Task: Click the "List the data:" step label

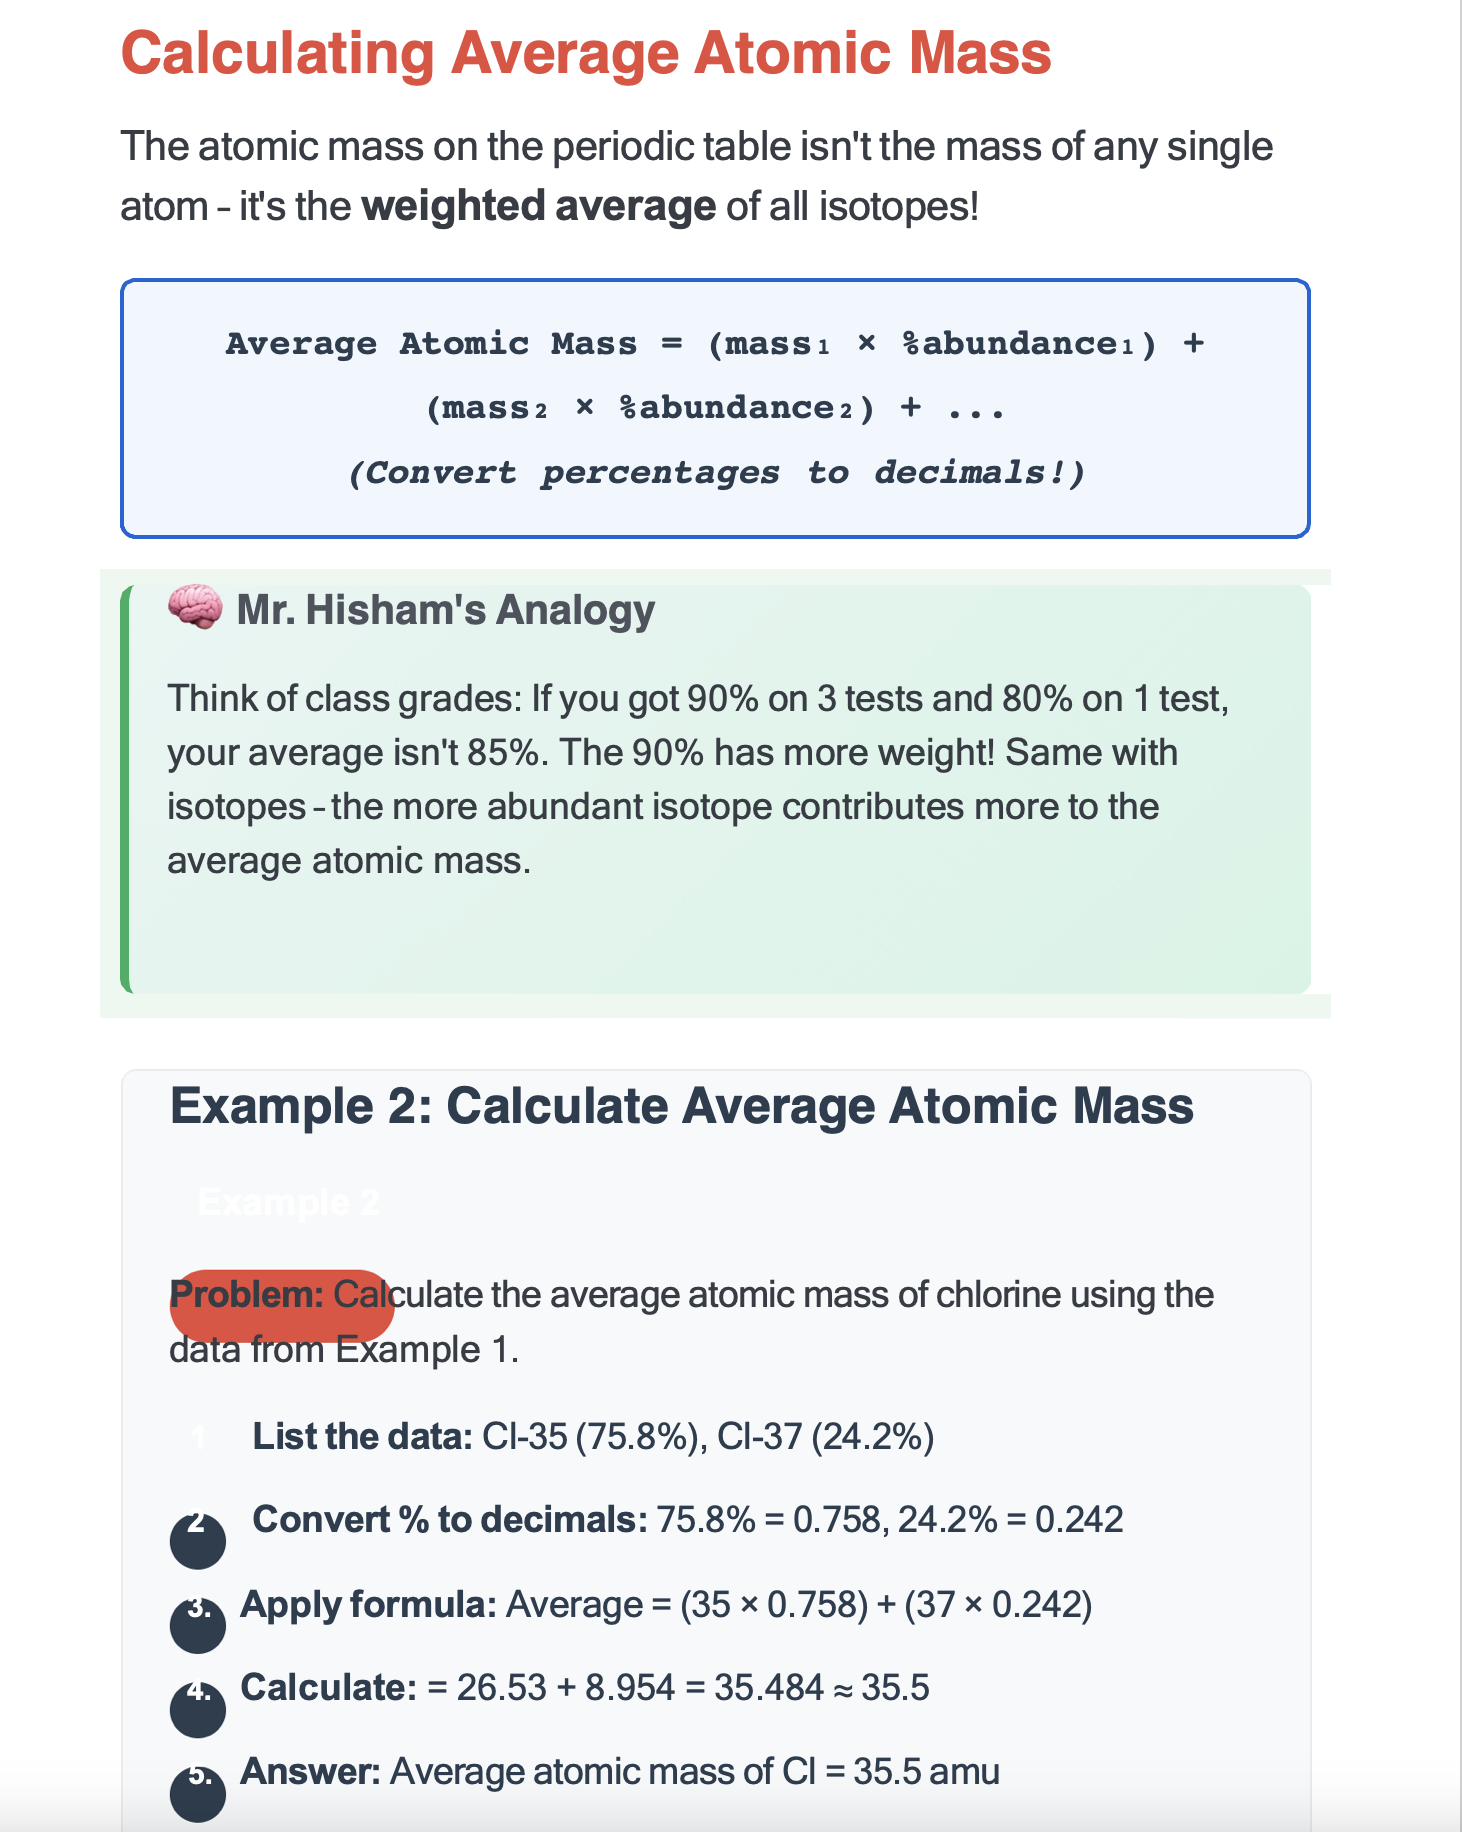Action: (362, 1436)
